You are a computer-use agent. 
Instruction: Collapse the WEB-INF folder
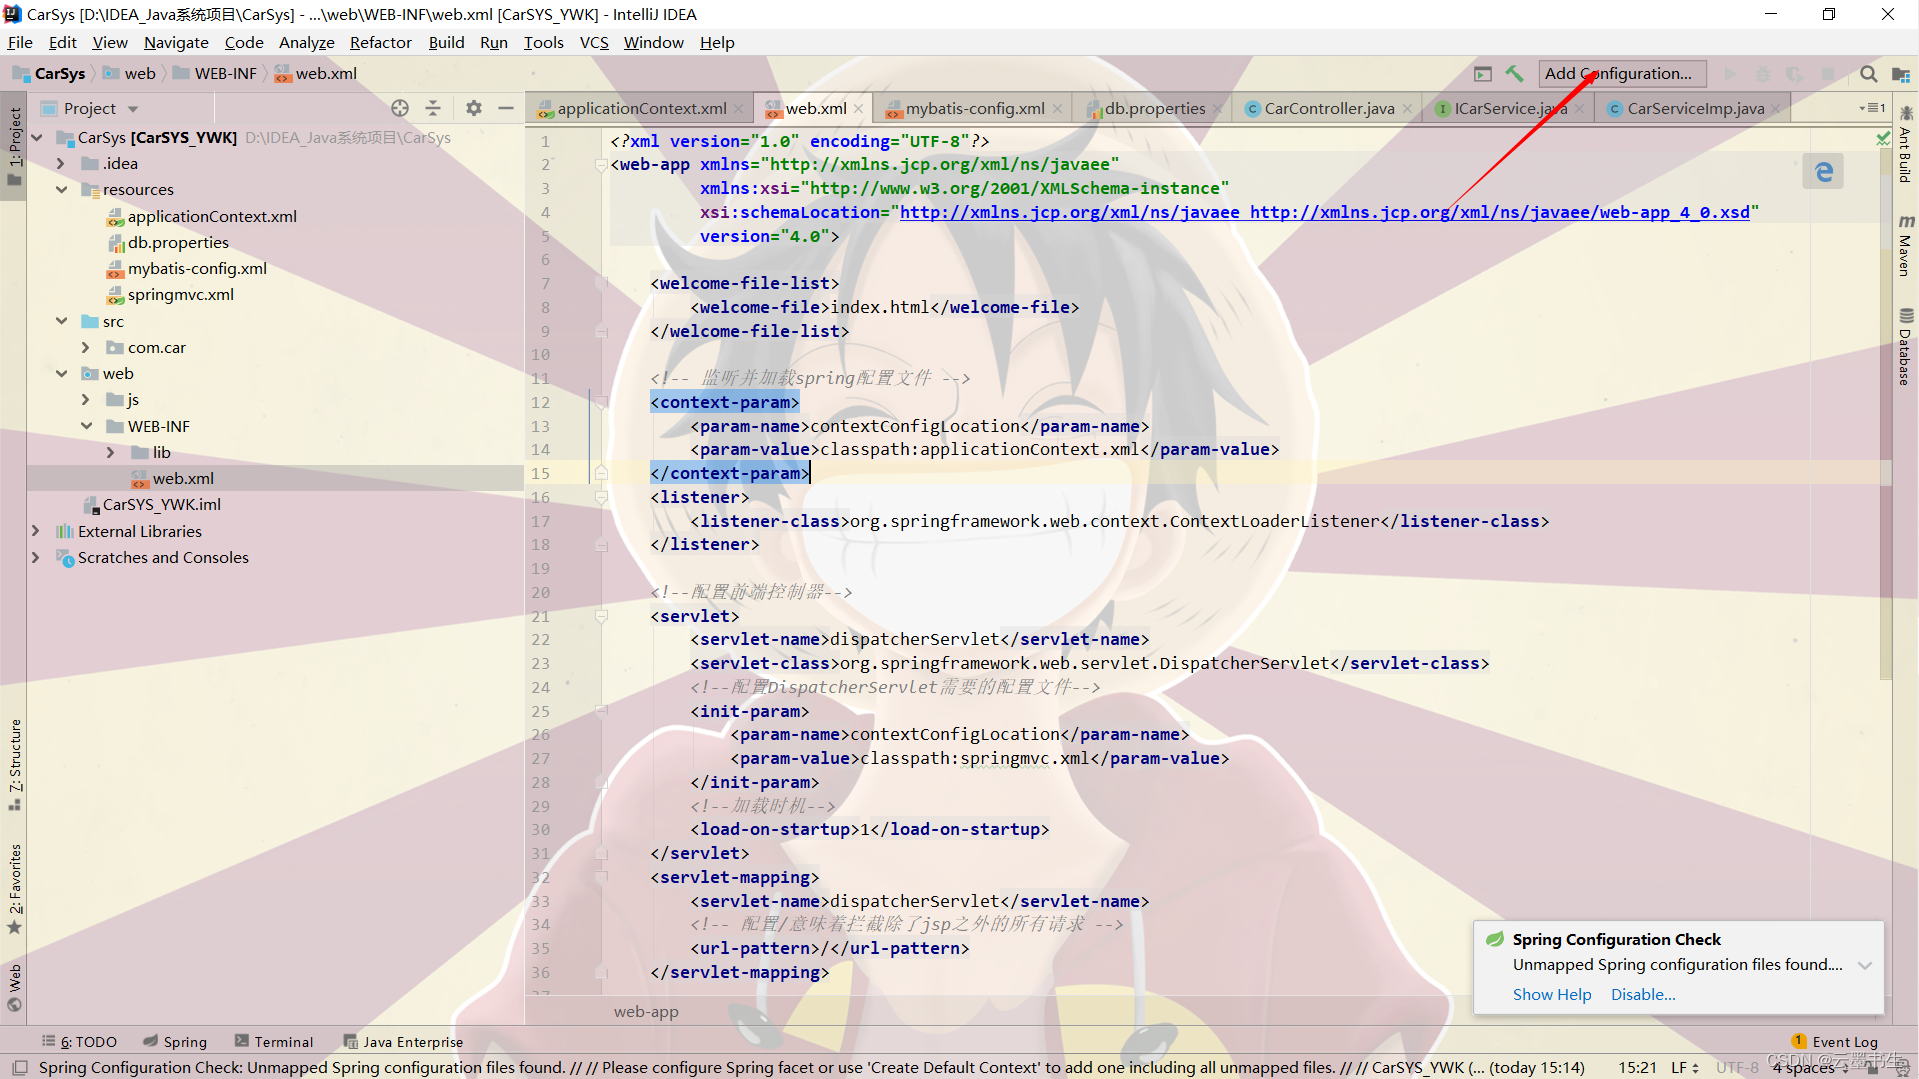click(x=86, y=427)
